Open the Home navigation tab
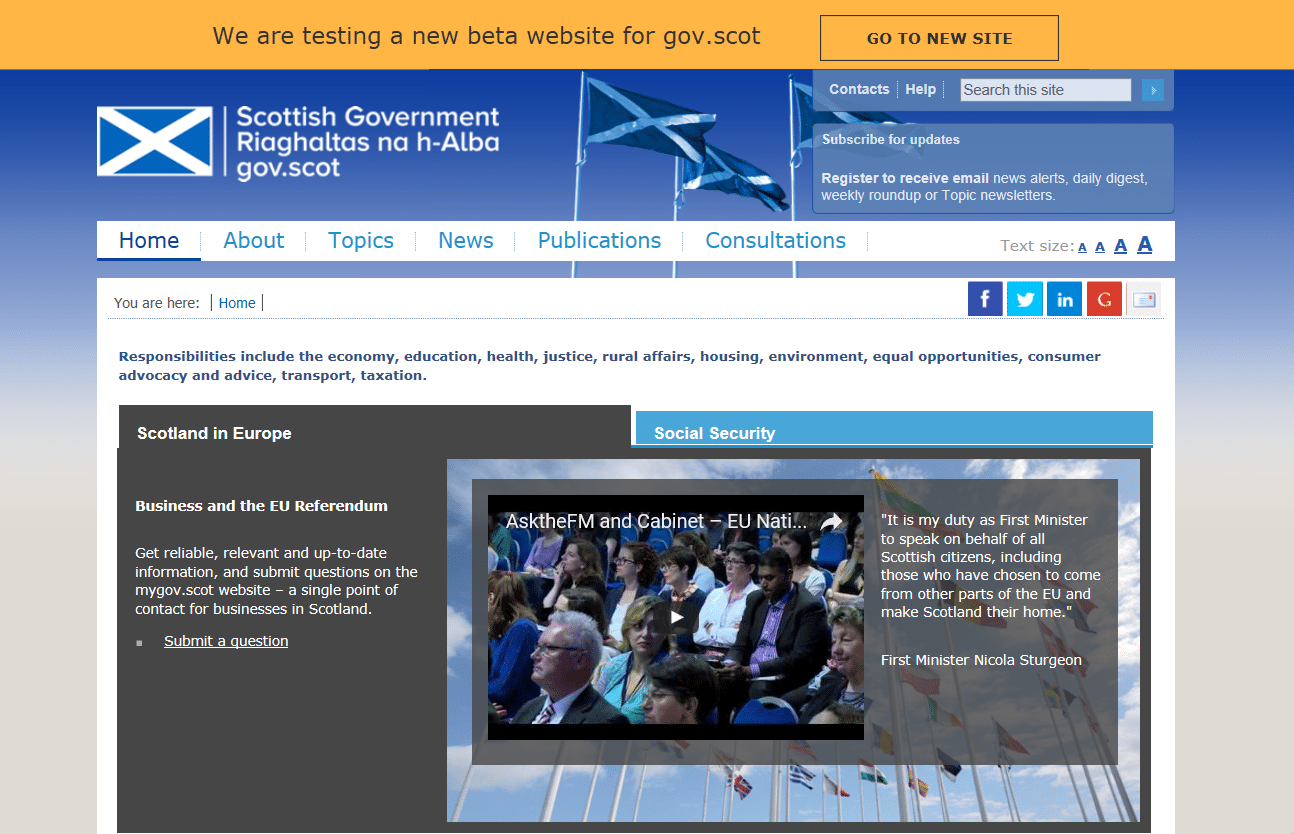This screenshot has width=1294, height=834. [149, 241]
